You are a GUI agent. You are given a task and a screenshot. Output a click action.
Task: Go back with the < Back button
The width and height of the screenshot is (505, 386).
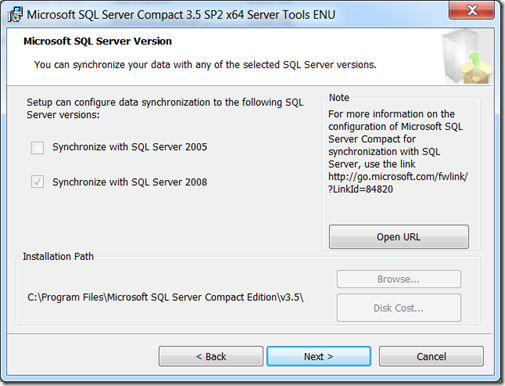pos(211,356)
